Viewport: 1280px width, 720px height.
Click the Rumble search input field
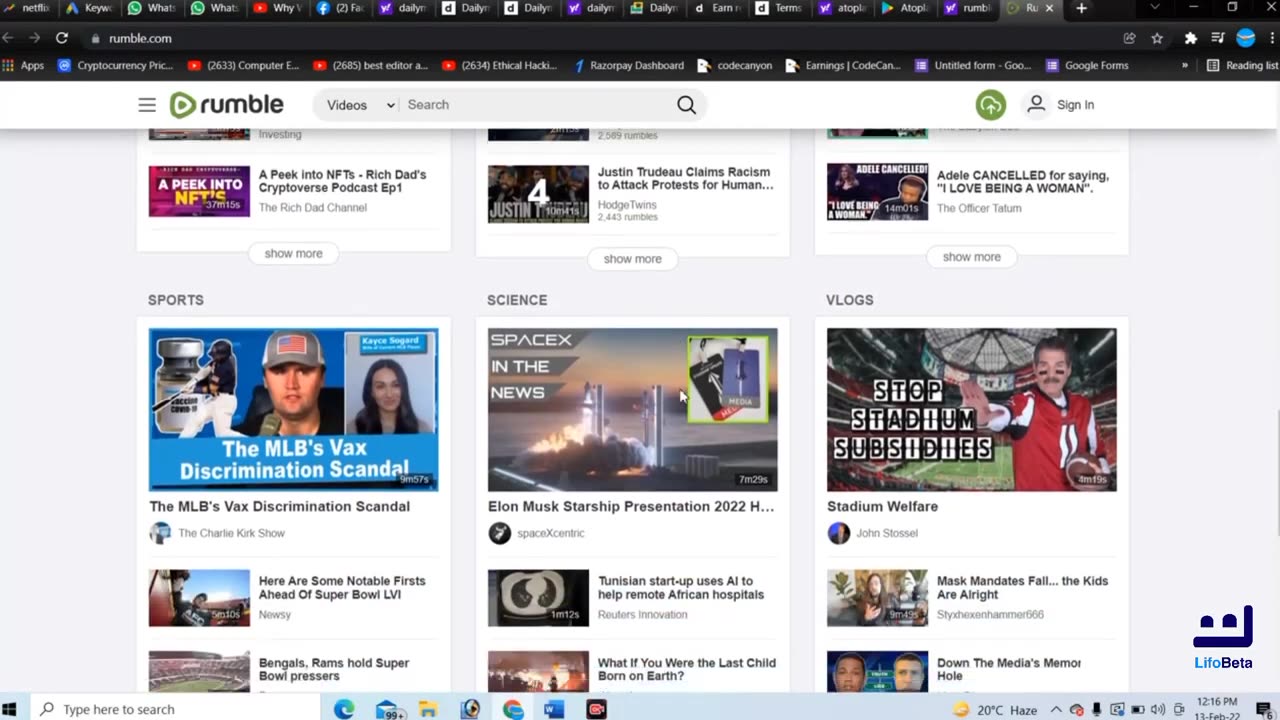coord(535,105)
